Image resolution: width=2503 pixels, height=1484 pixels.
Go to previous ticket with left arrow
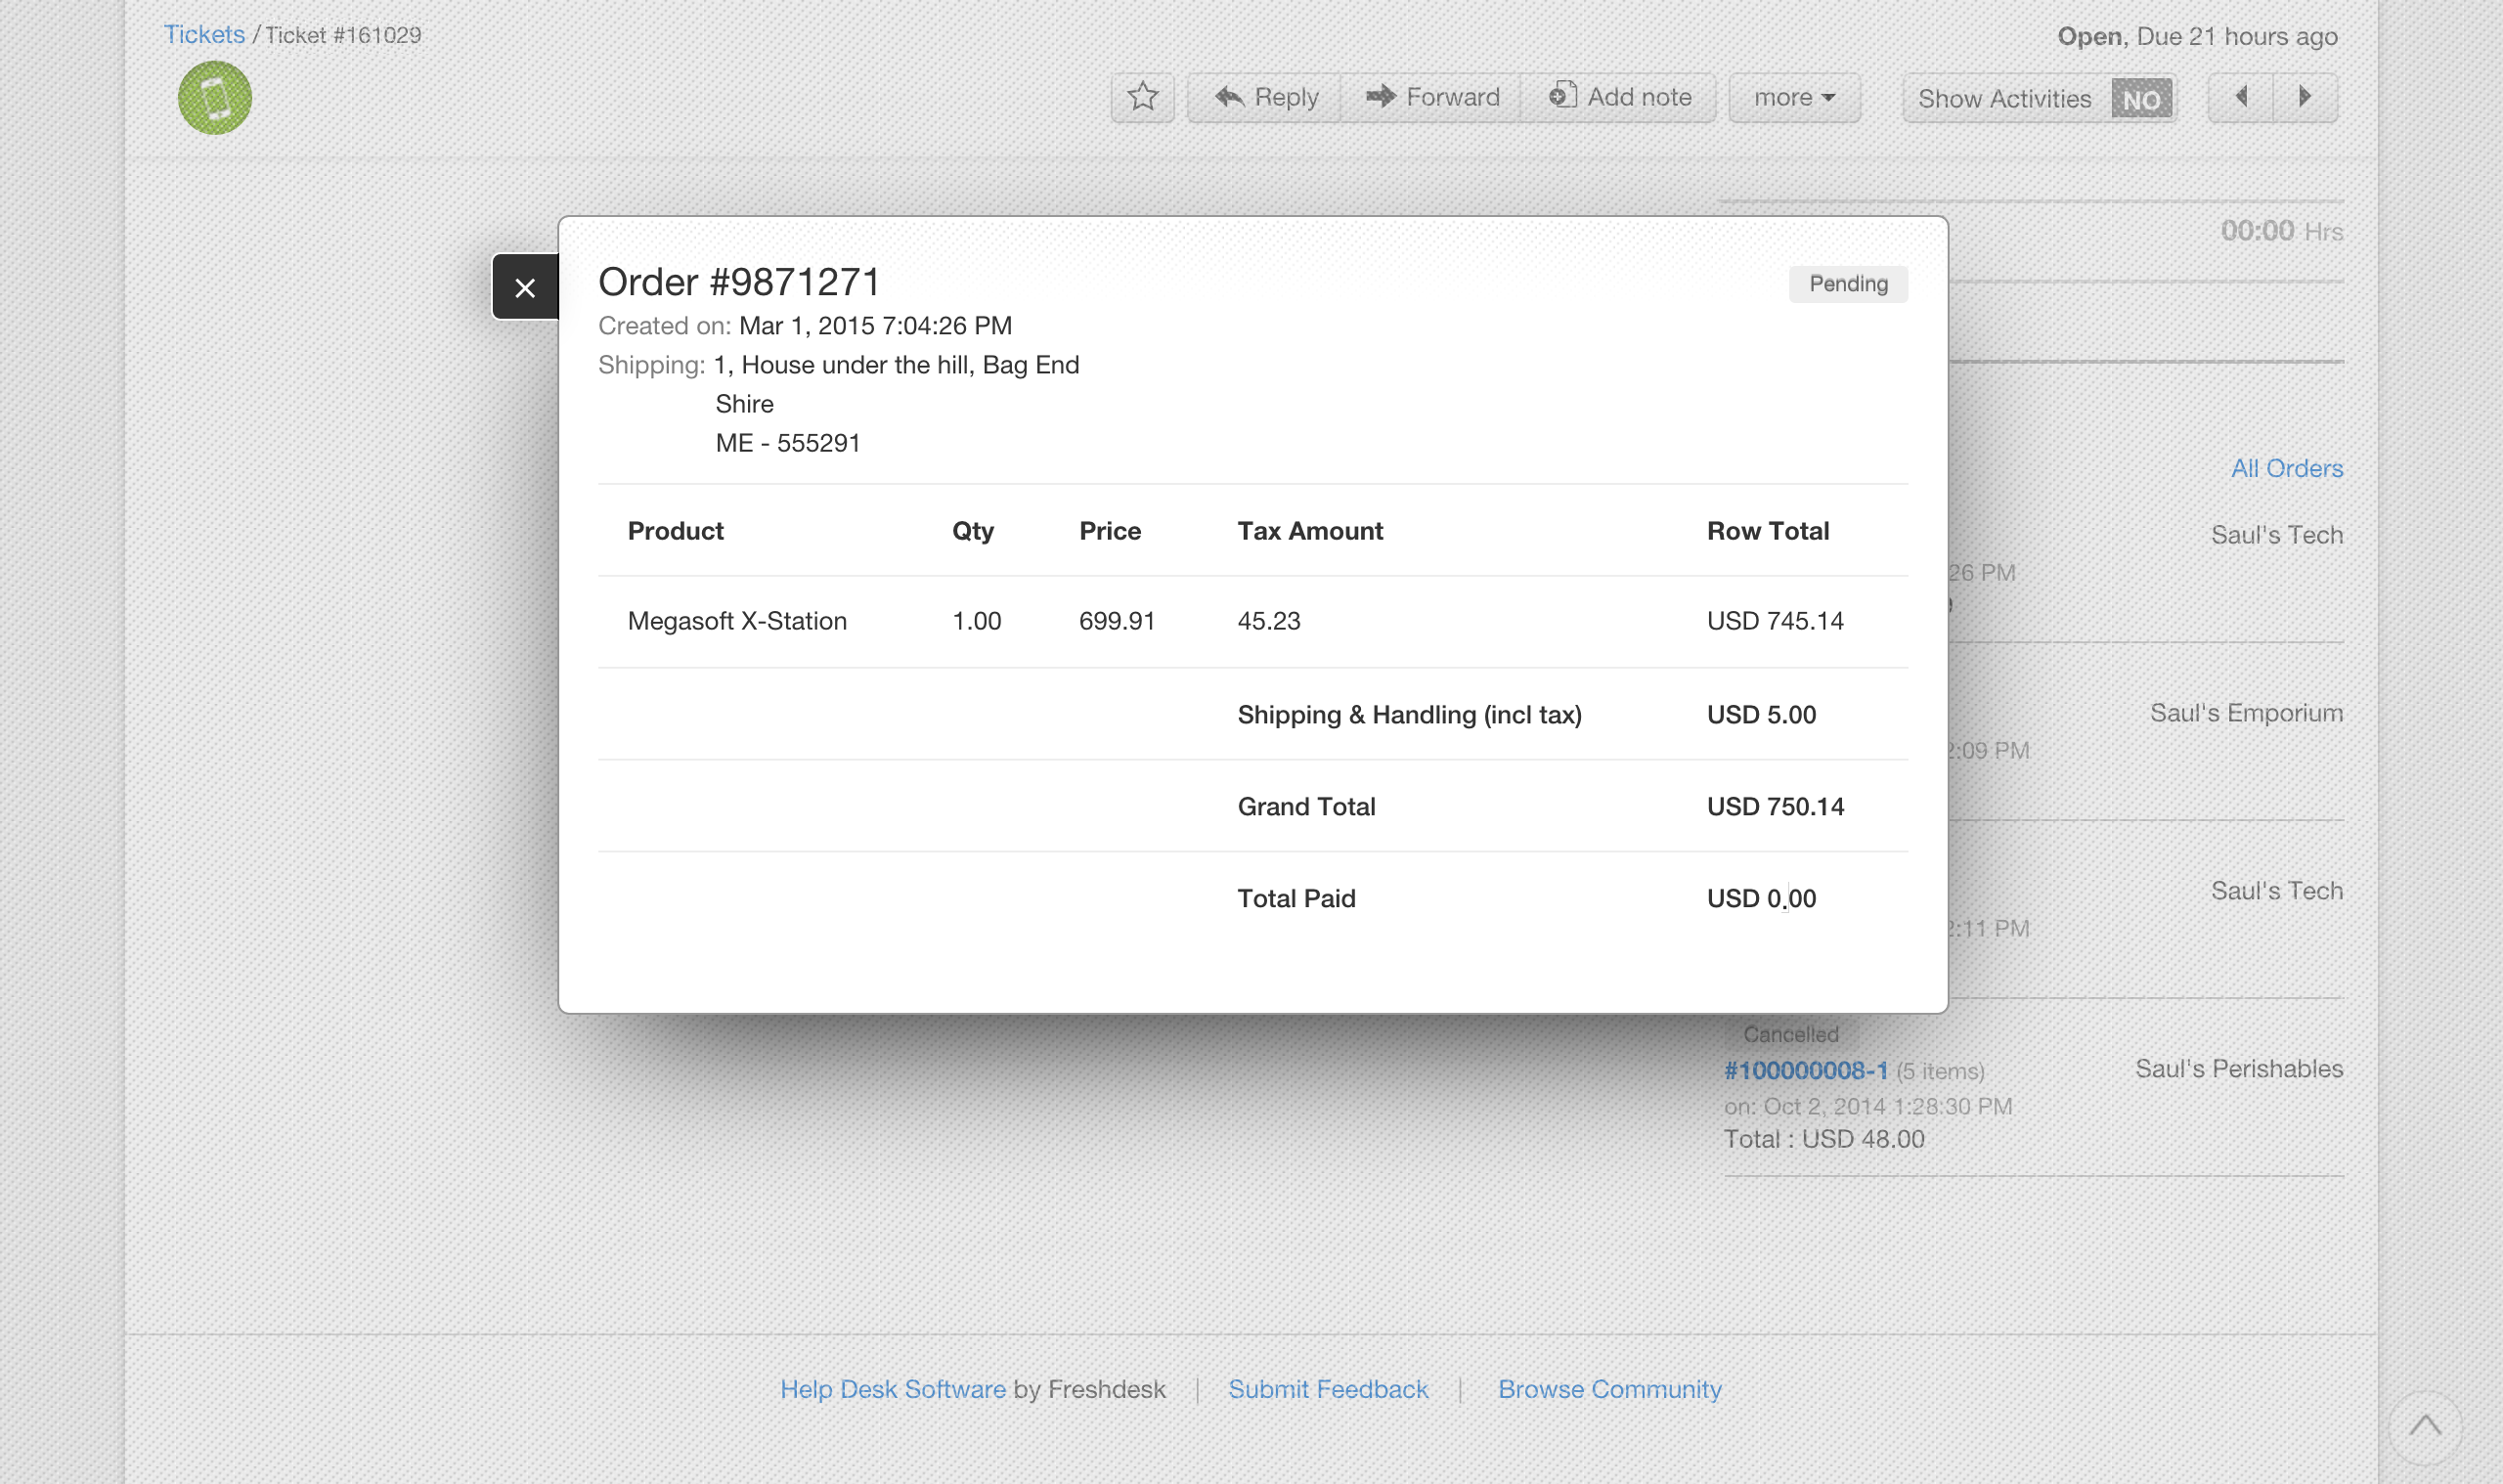(2241, 97)
